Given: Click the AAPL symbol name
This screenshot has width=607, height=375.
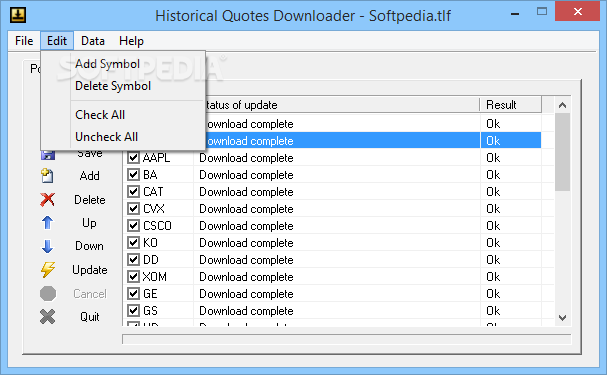Looking at the screenshot, I should click(x=156, y=158).
